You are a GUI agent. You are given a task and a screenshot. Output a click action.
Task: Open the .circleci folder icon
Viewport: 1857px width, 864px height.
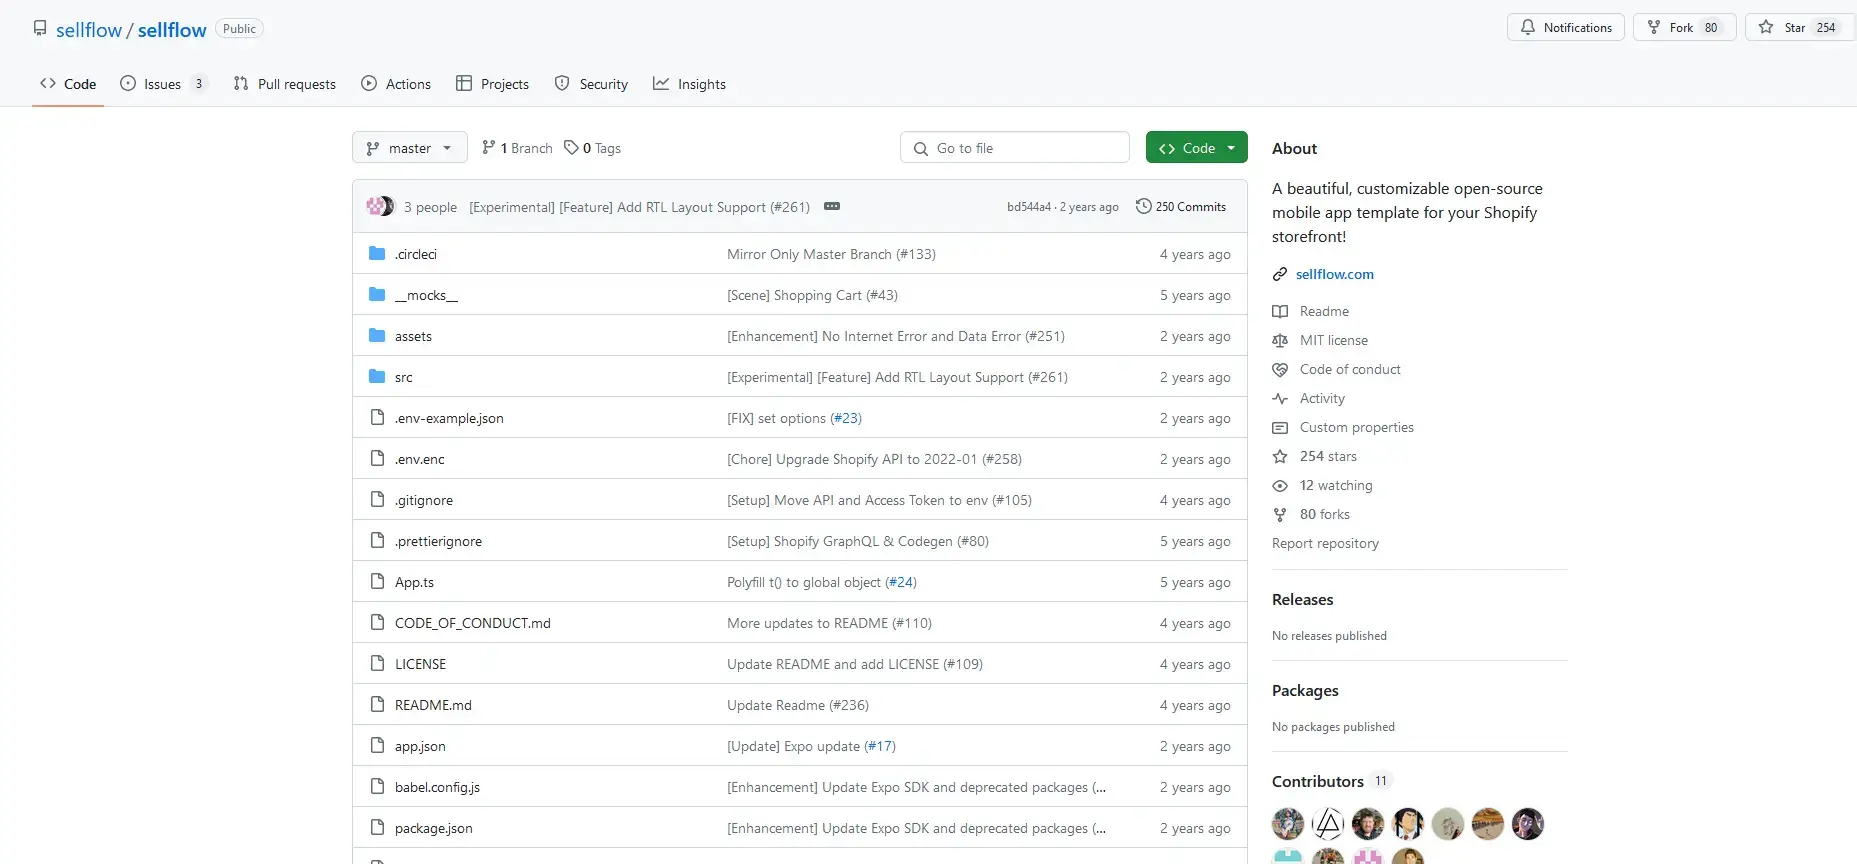pyautogui.click(x=377, y=254)
